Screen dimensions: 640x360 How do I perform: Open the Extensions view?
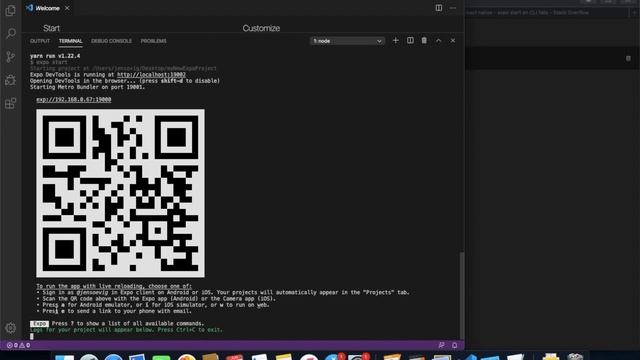11,103
